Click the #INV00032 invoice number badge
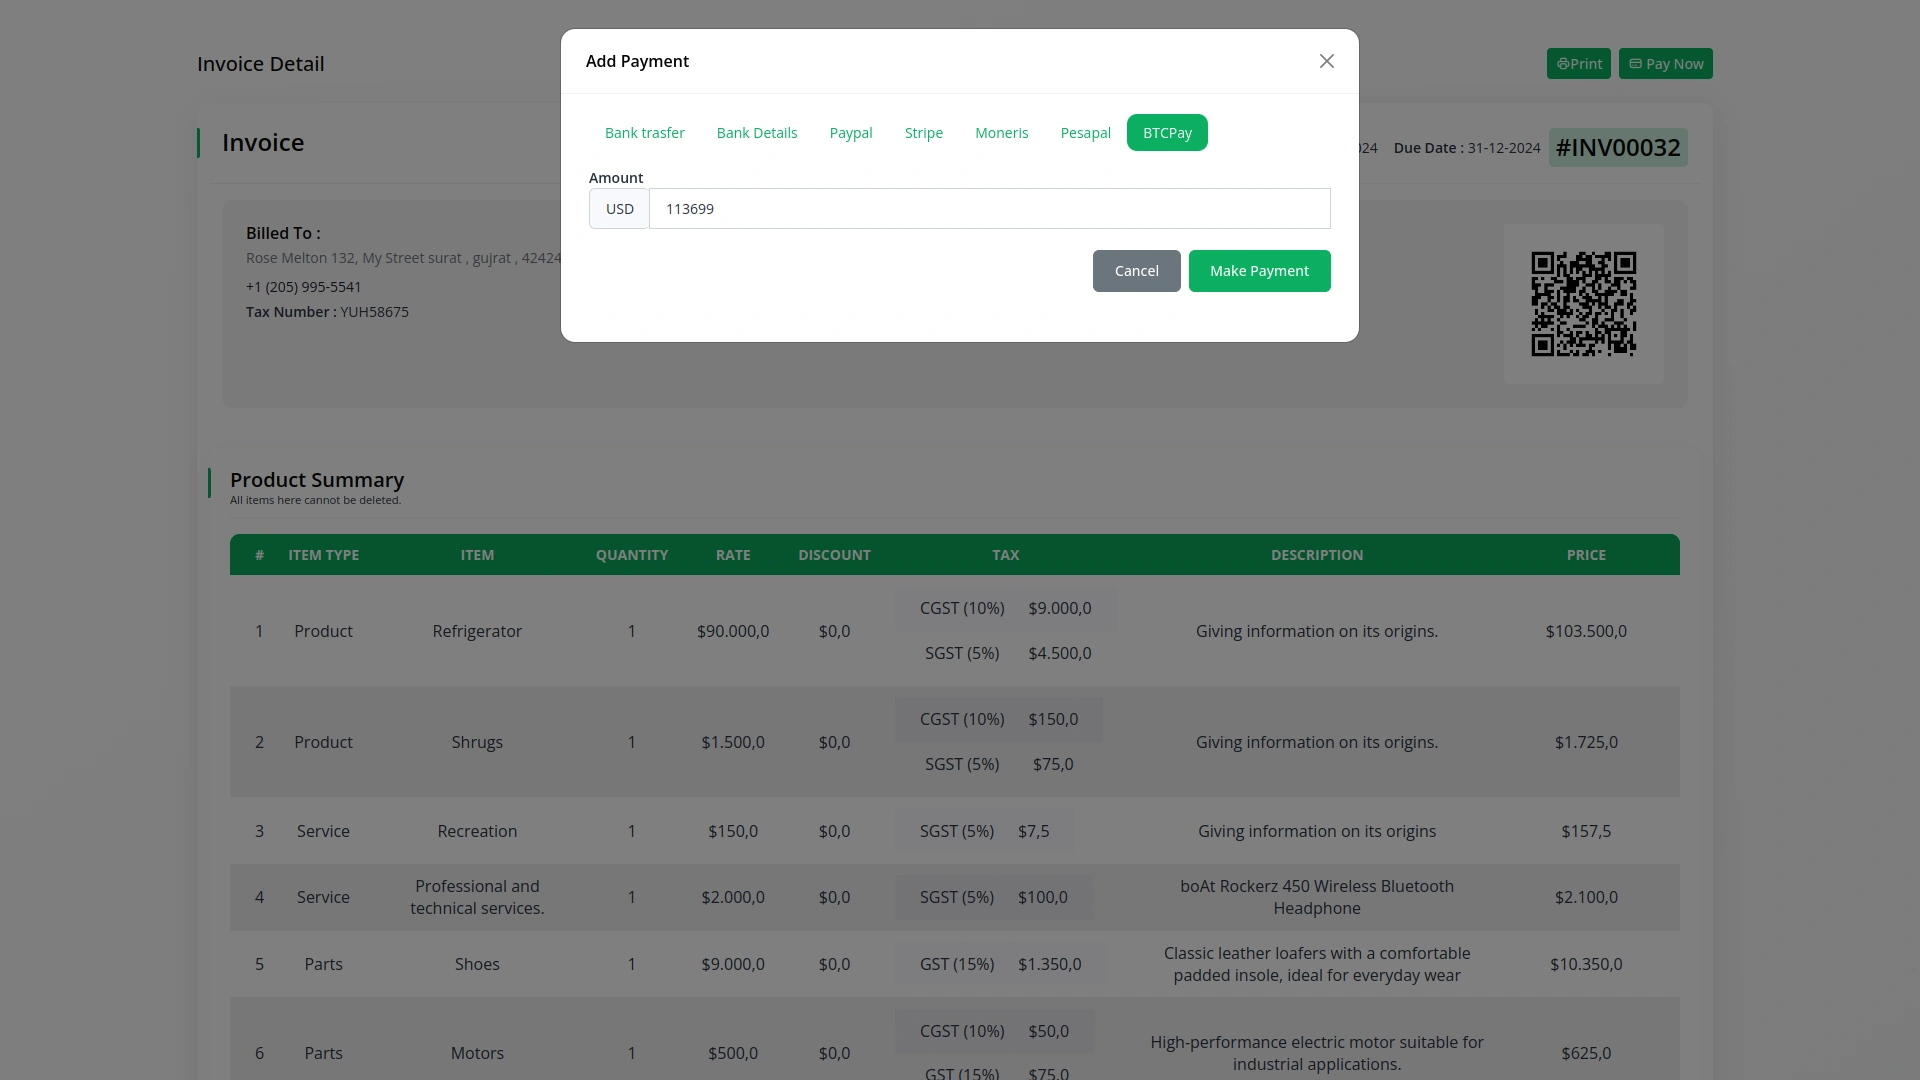Screen dimensions: 1920x1080 1617,147
